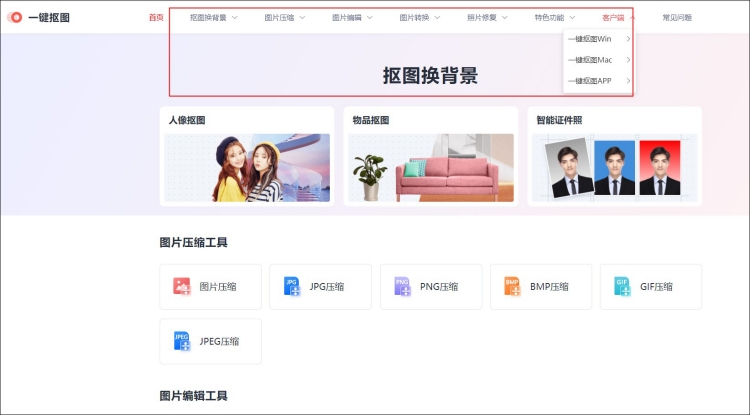Screen dimensions: 750x415
Task: Click the purple PNG压缩 icon
Action: pos(402,287)
